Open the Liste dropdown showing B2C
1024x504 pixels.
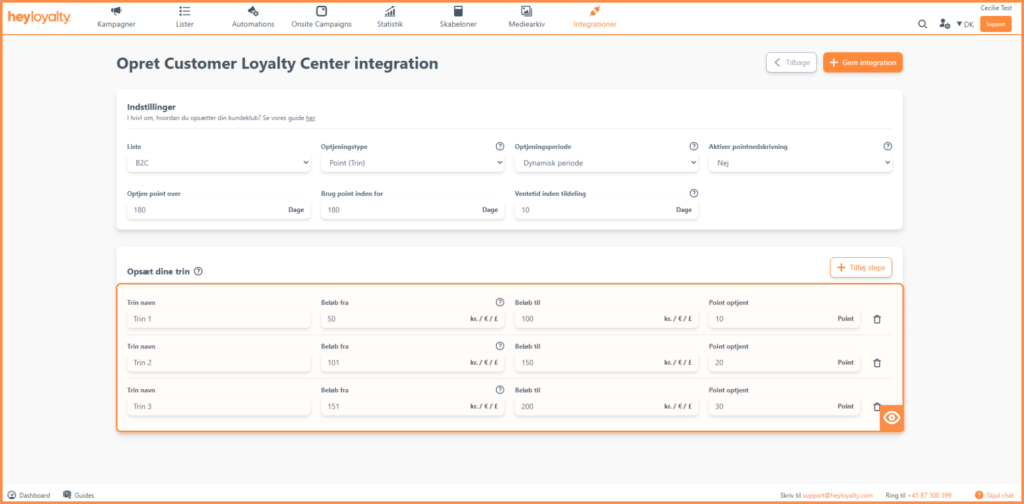[219, 163]
